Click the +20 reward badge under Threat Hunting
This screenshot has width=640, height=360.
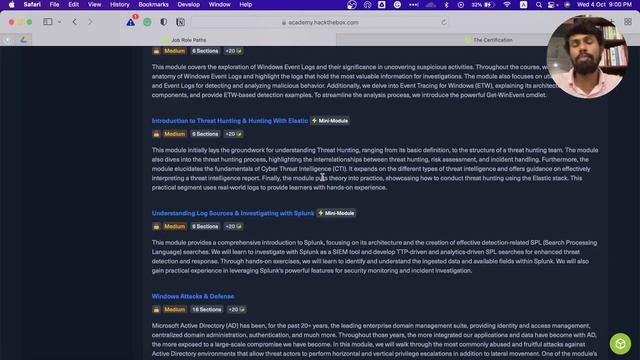[233, 134]
